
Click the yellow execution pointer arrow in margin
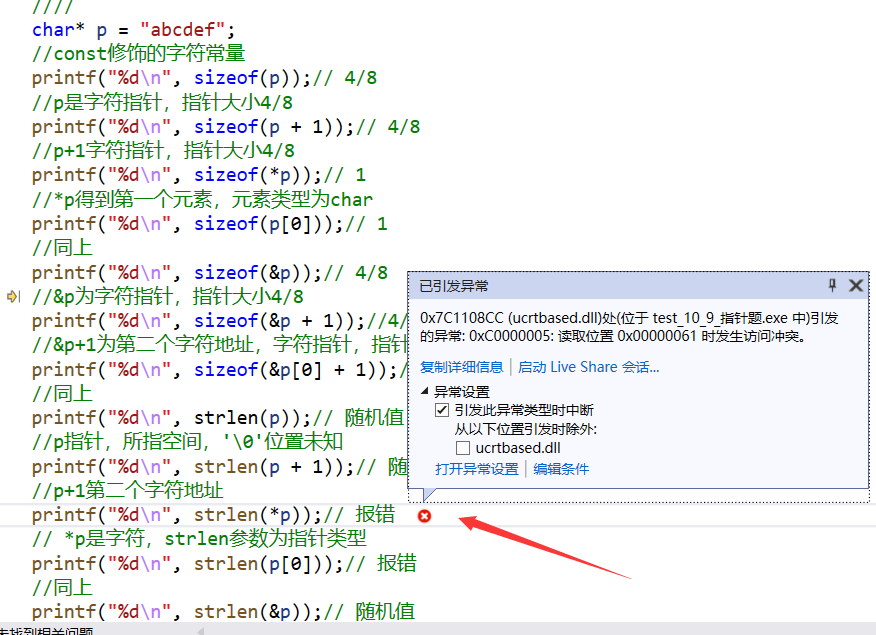pyautogui.click(x=13, y=296)
